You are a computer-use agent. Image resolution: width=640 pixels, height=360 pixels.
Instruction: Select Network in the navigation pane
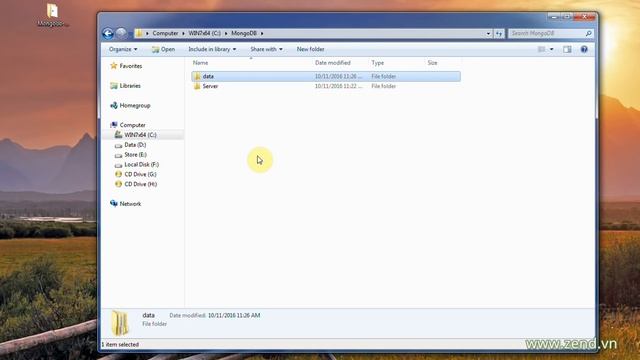click(x=130, y=204)
